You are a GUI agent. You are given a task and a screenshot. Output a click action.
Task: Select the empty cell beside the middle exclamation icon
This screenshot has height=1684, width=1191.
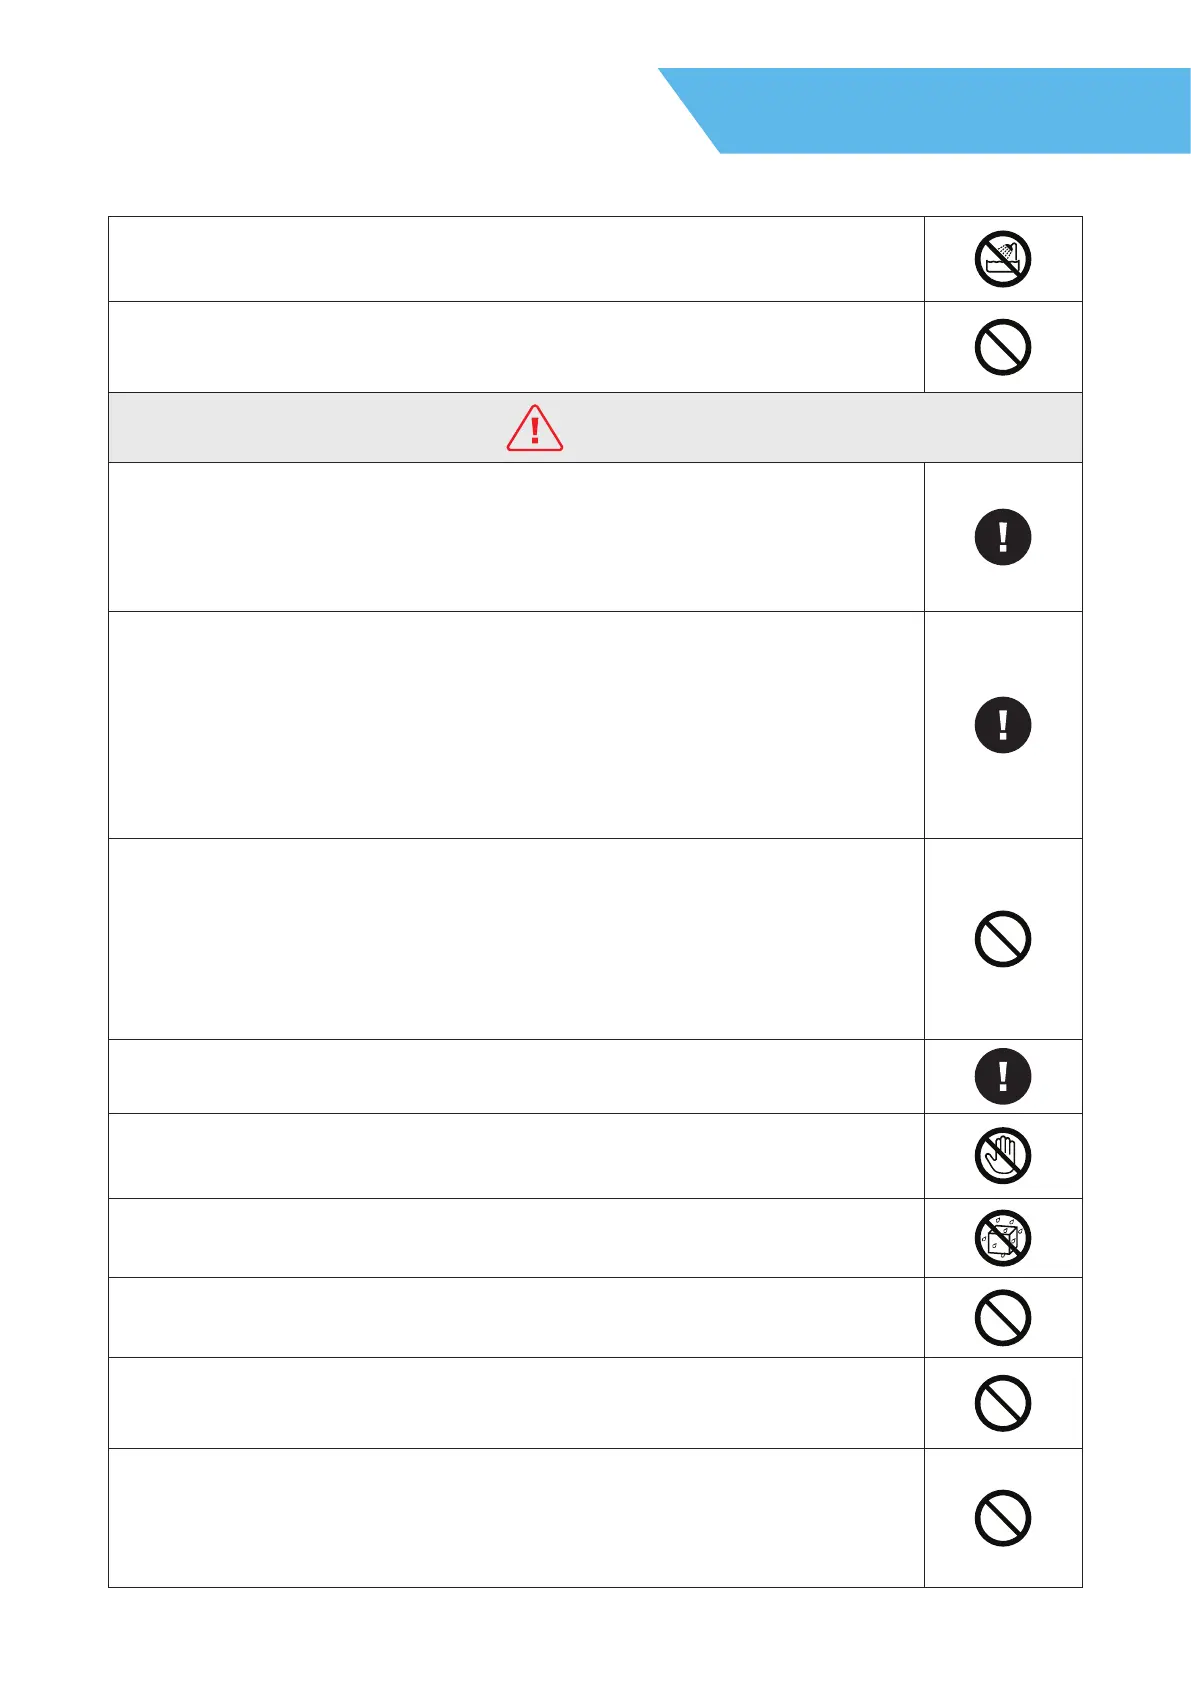click(x=516, y=725)
